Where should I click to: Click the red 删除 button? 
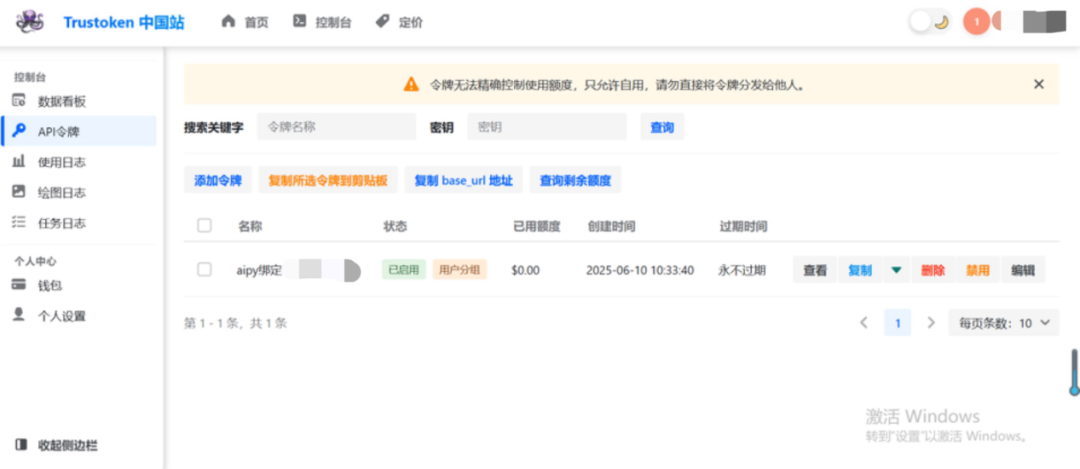tap(933, 271)
